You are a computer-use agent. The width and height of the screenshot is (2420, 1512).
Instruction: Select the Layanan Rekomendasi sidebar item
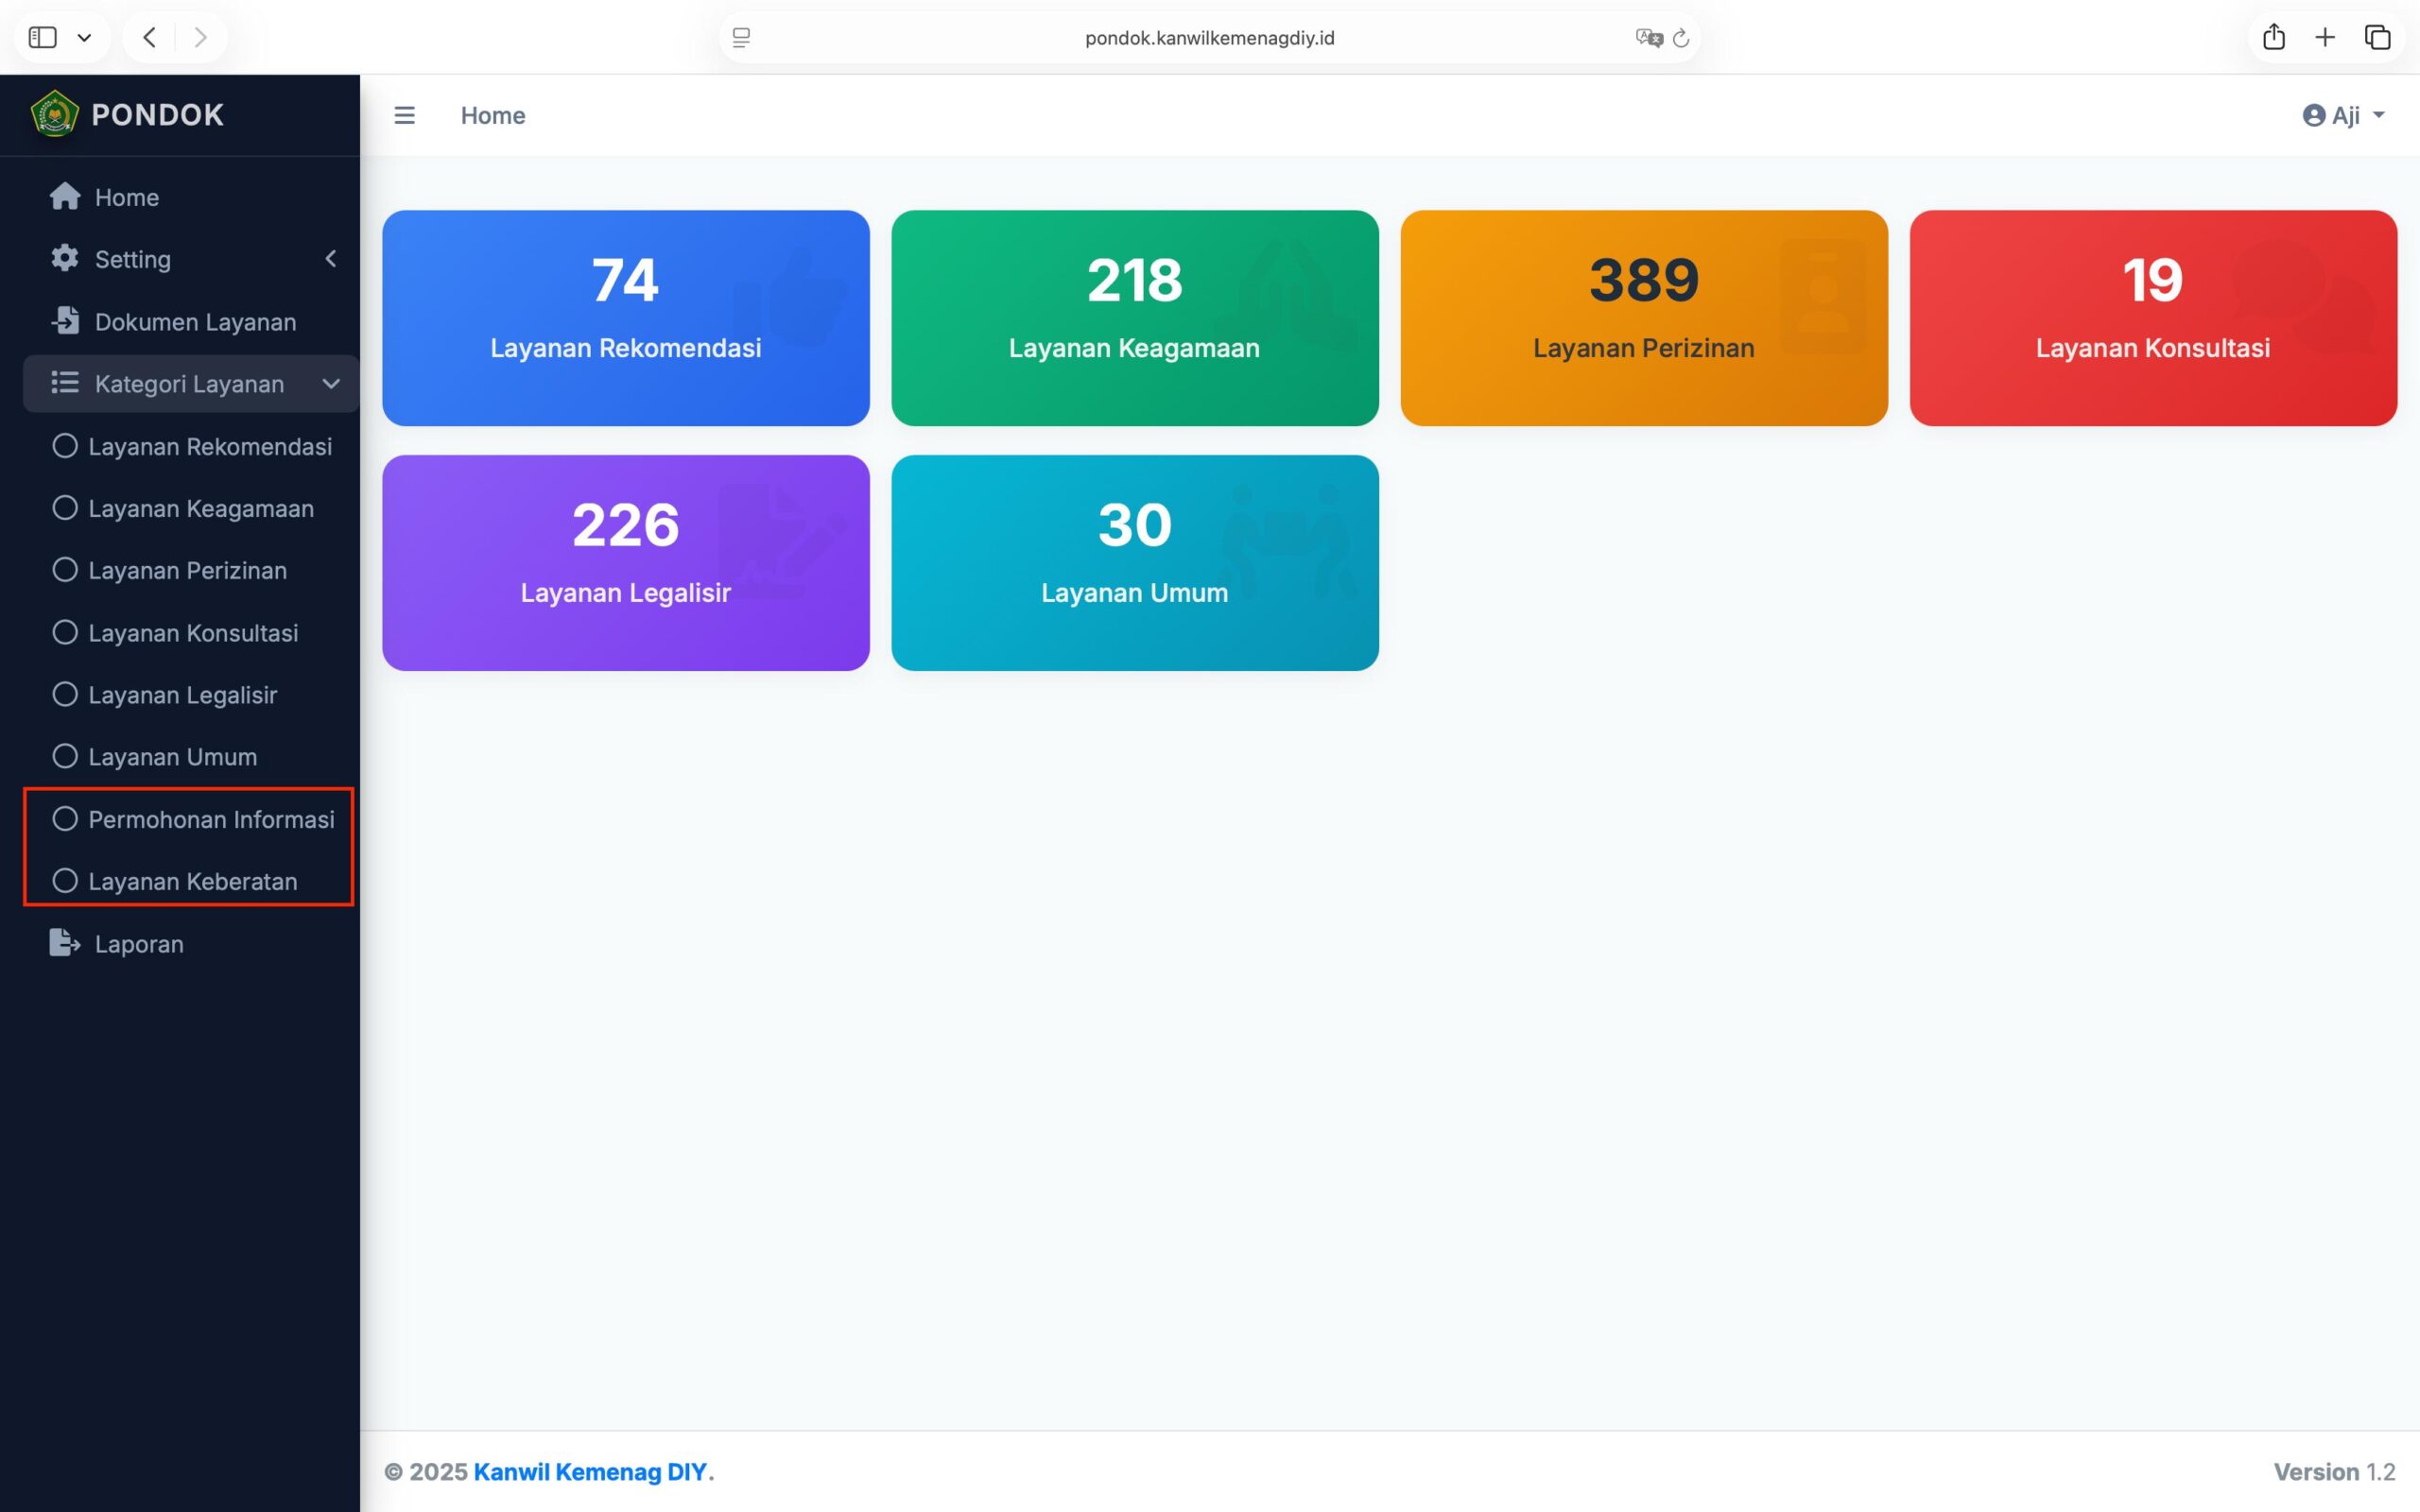191,446
